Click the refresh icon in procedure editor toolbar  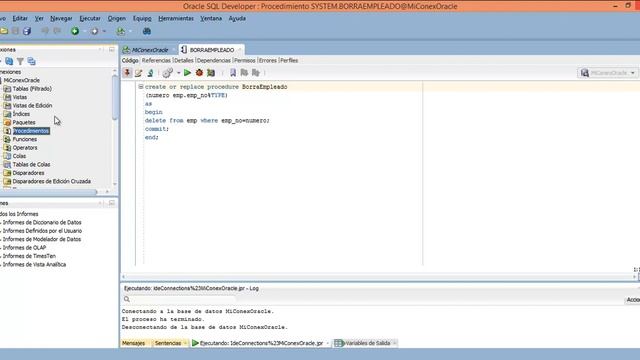coord(150,73)
